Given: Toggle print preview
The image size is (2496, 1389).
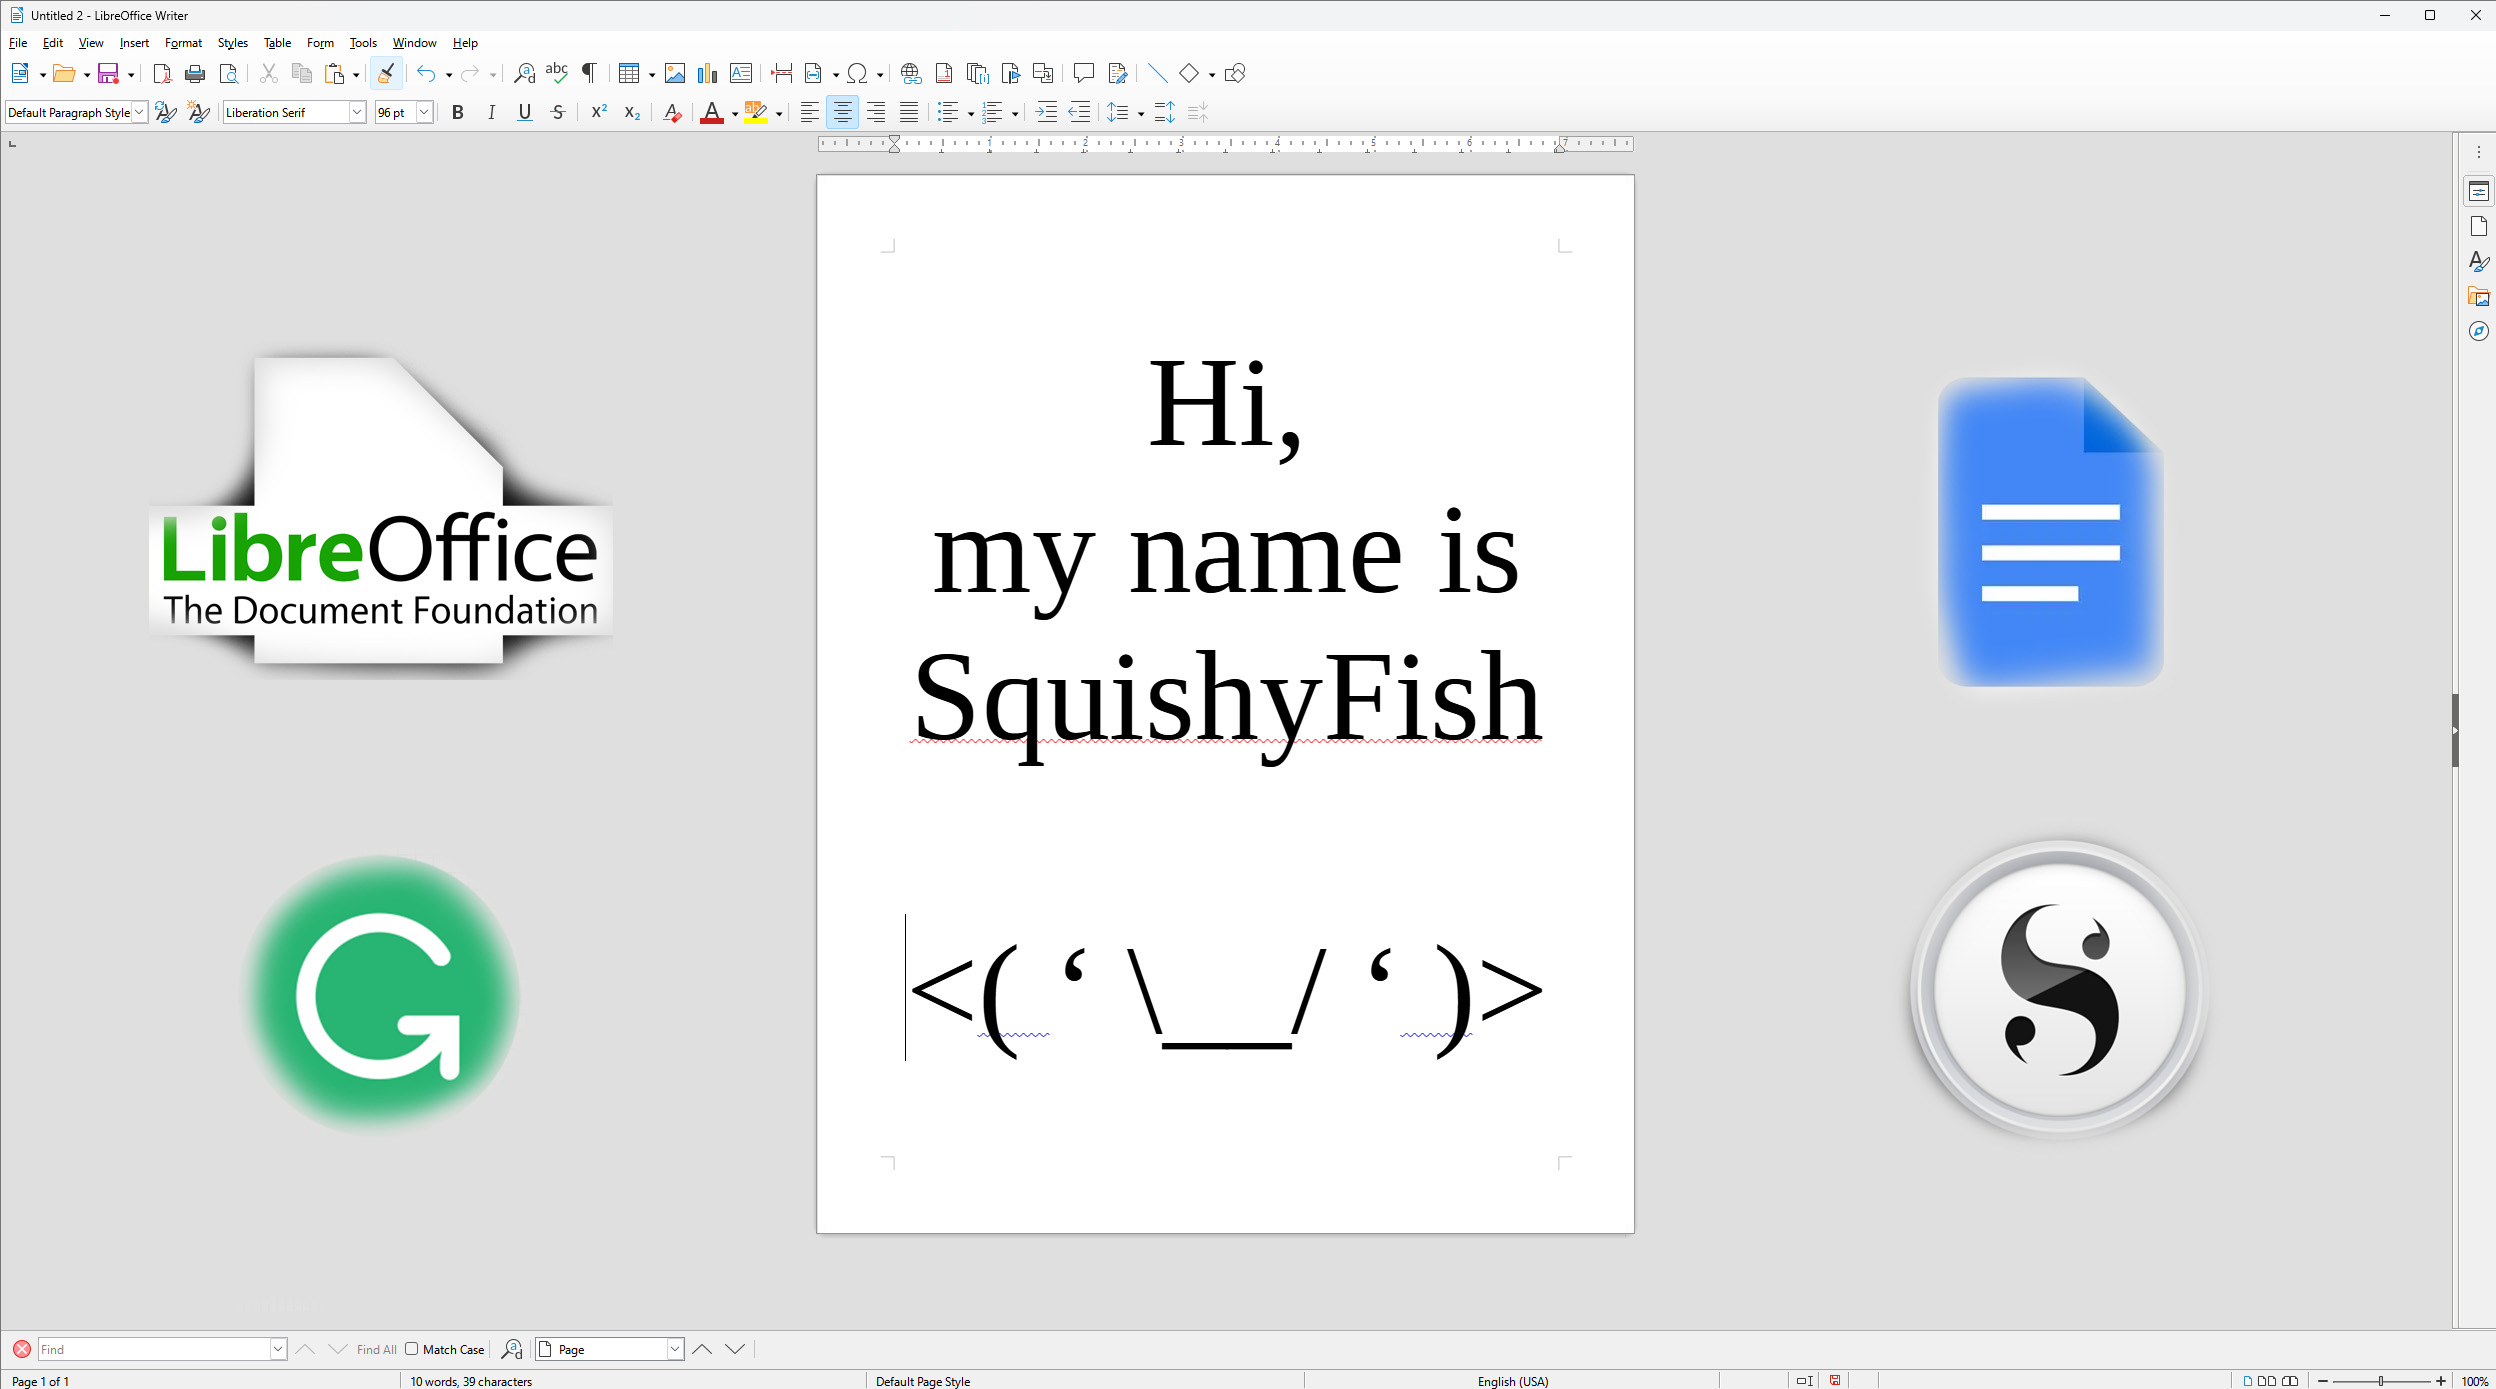Looking at the screenshot, I should 228,73.
